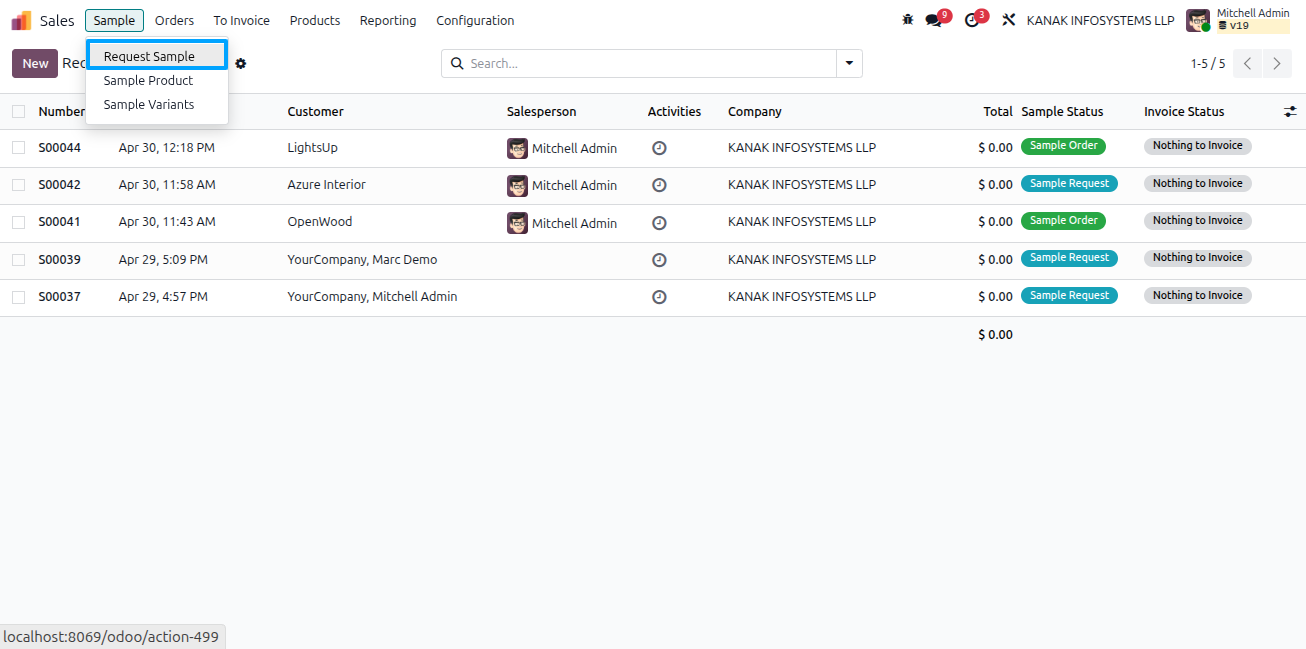Open the Configuration menu
1306x649 pixels.
(475, 20)
